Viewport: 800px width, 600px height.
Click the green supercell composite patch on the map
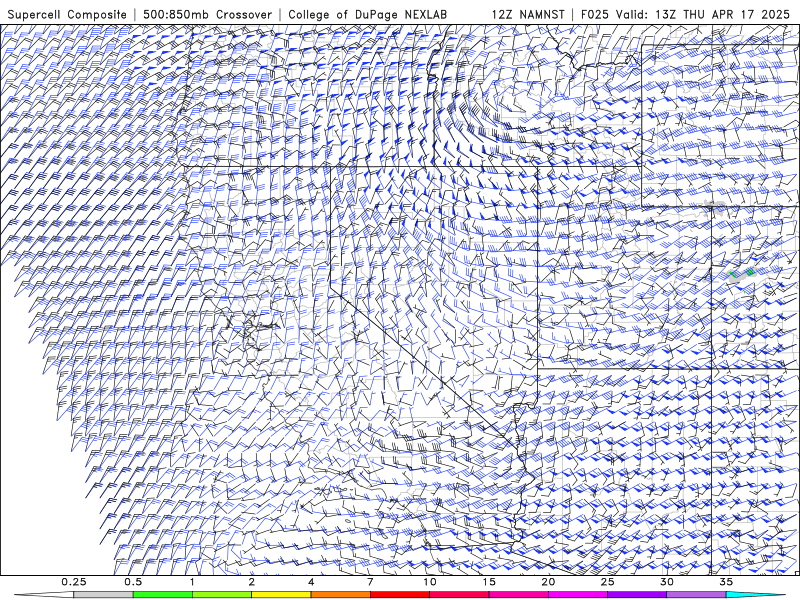click(749, 273)
